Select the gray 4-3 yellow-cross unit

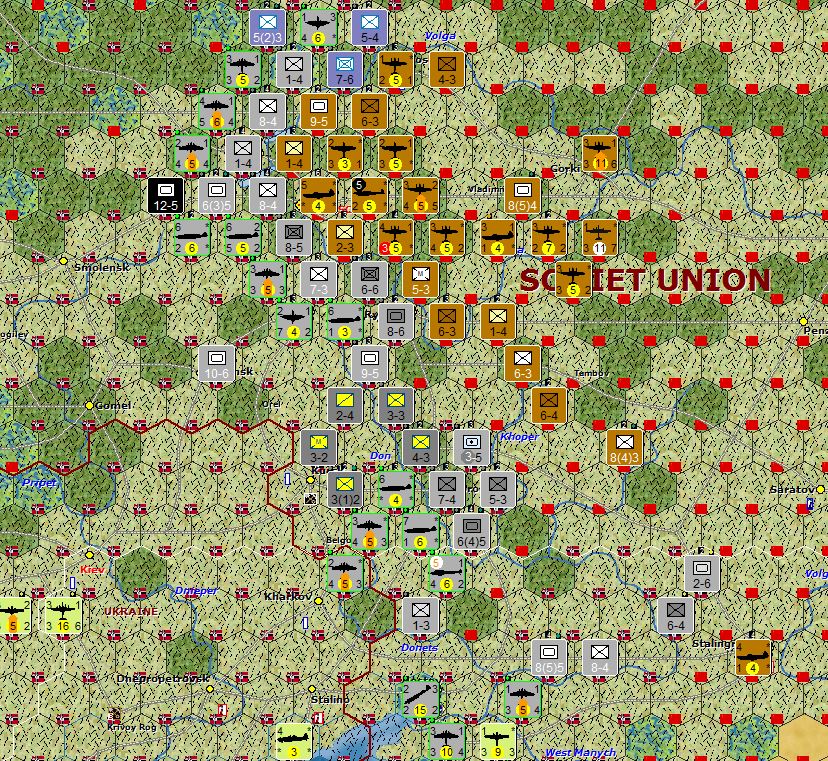coord(420,447)
